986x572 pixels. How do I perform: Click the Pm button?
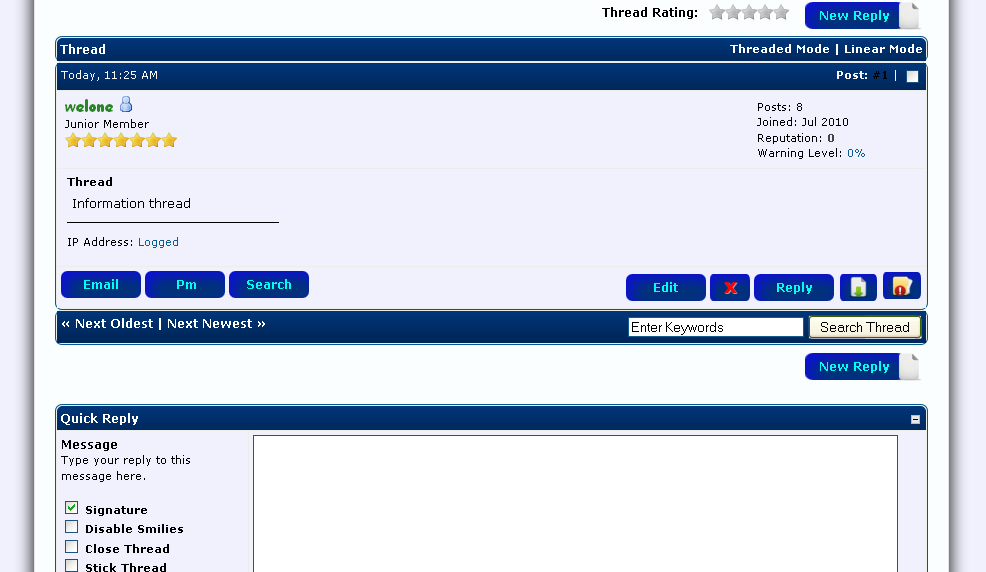click(x=185, y=285)
